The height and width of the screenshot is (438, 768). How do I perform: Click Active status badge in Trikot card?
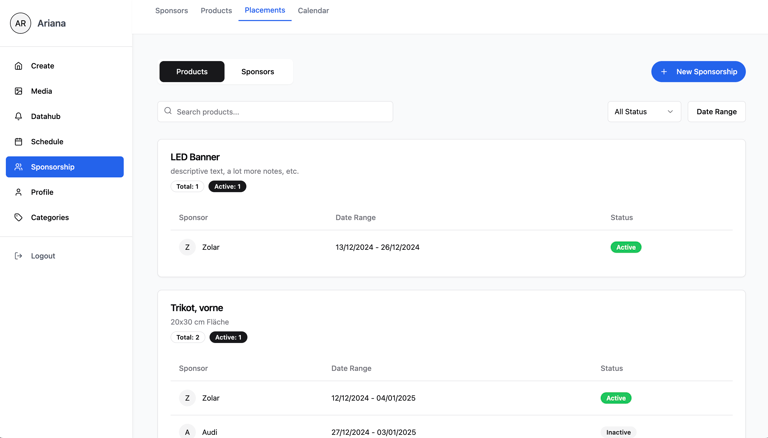616,398
